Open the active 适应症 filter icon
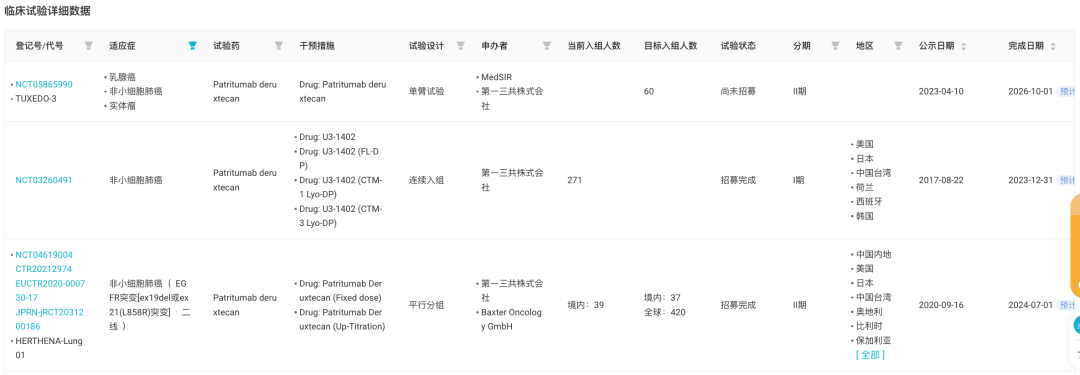This screenshot has height=375, width=1080. click(192, 45)
